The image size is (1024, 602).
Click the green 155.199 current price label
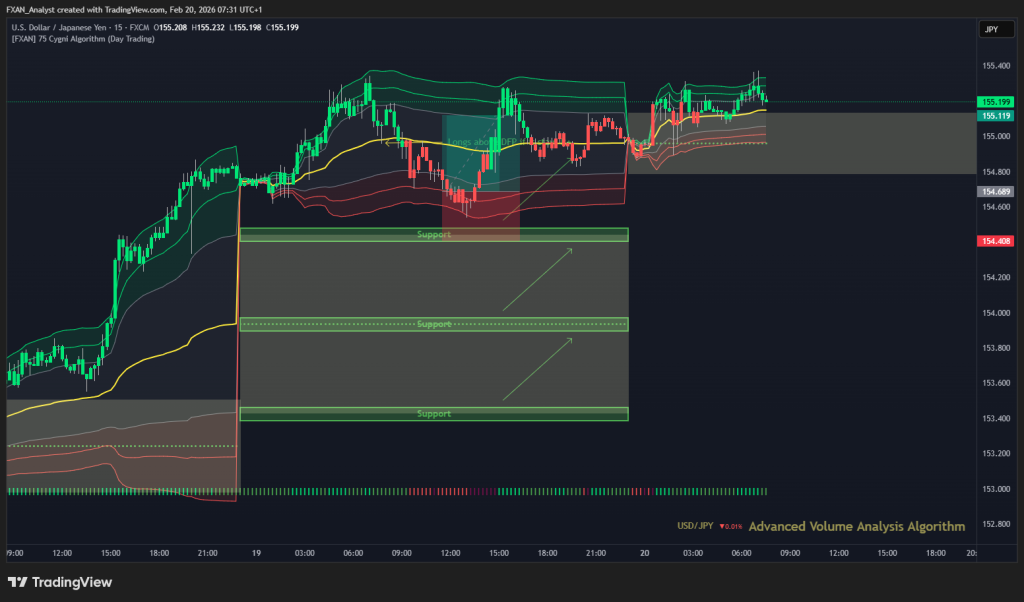[996, 102]
